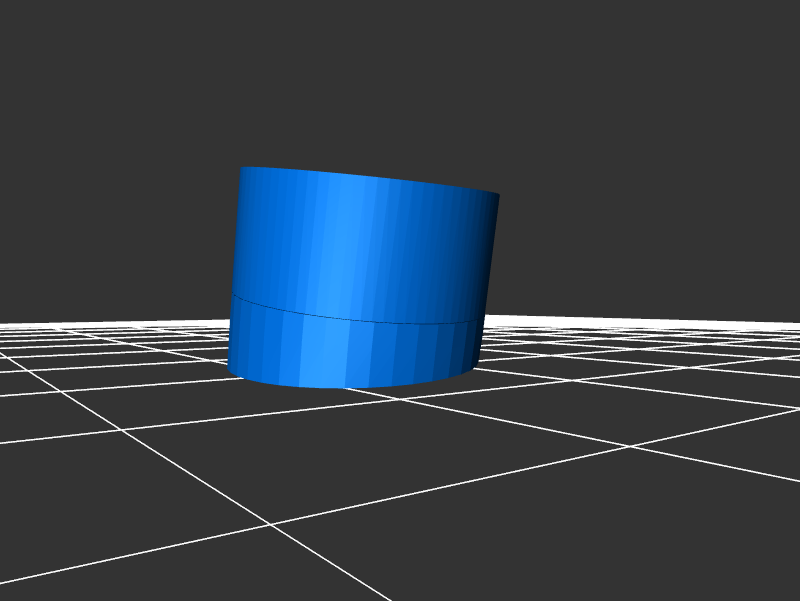Click the grid intersection nearest the bottom center
This screenshot has width=800, height=601.
pyautogui.click(x=270, y=524)
